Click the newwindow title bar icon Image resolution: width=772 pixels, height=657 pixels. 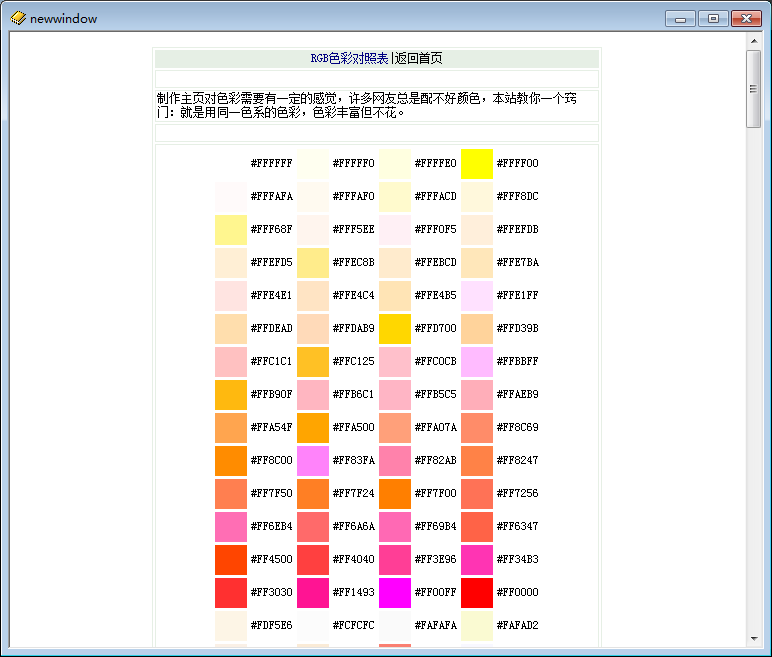point(17,18)
